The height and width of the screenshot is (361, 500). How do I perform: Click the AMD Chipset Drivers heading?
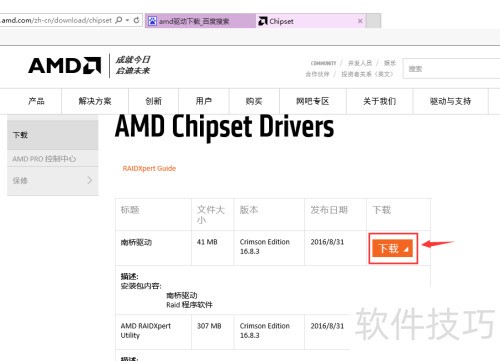224,127
